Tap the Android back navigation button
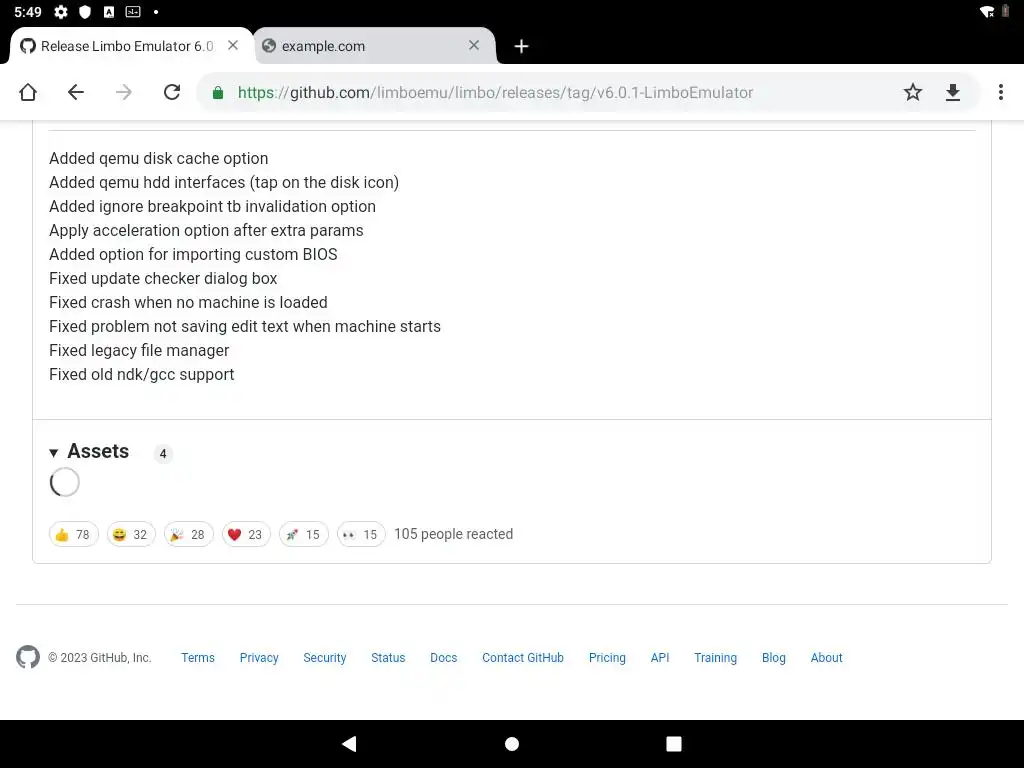The image size is (1024, 768). (x=349, y=743)
